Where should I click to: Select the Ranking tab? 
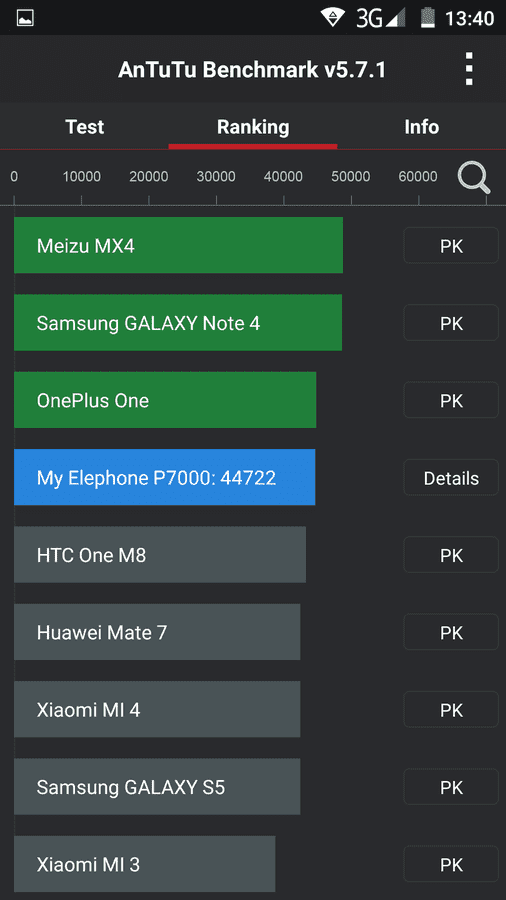pyautogui.click(x=253, y=126)
